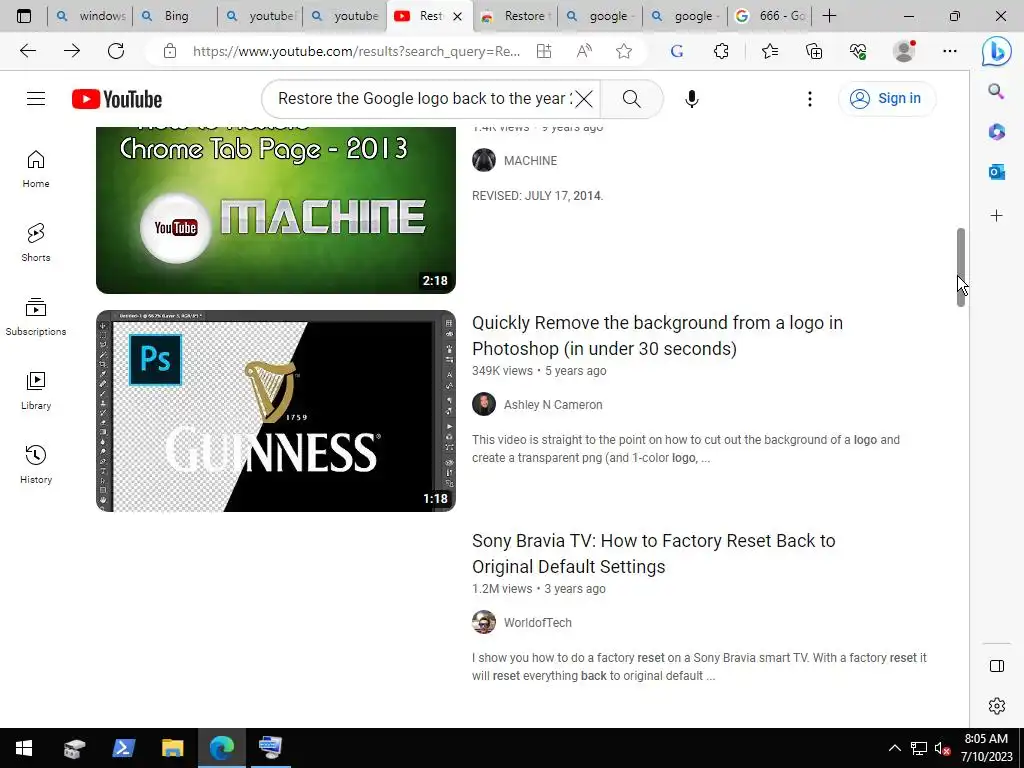Go to Home in YouTube sidebar
1024x768 pixels.
click(36, 169)
